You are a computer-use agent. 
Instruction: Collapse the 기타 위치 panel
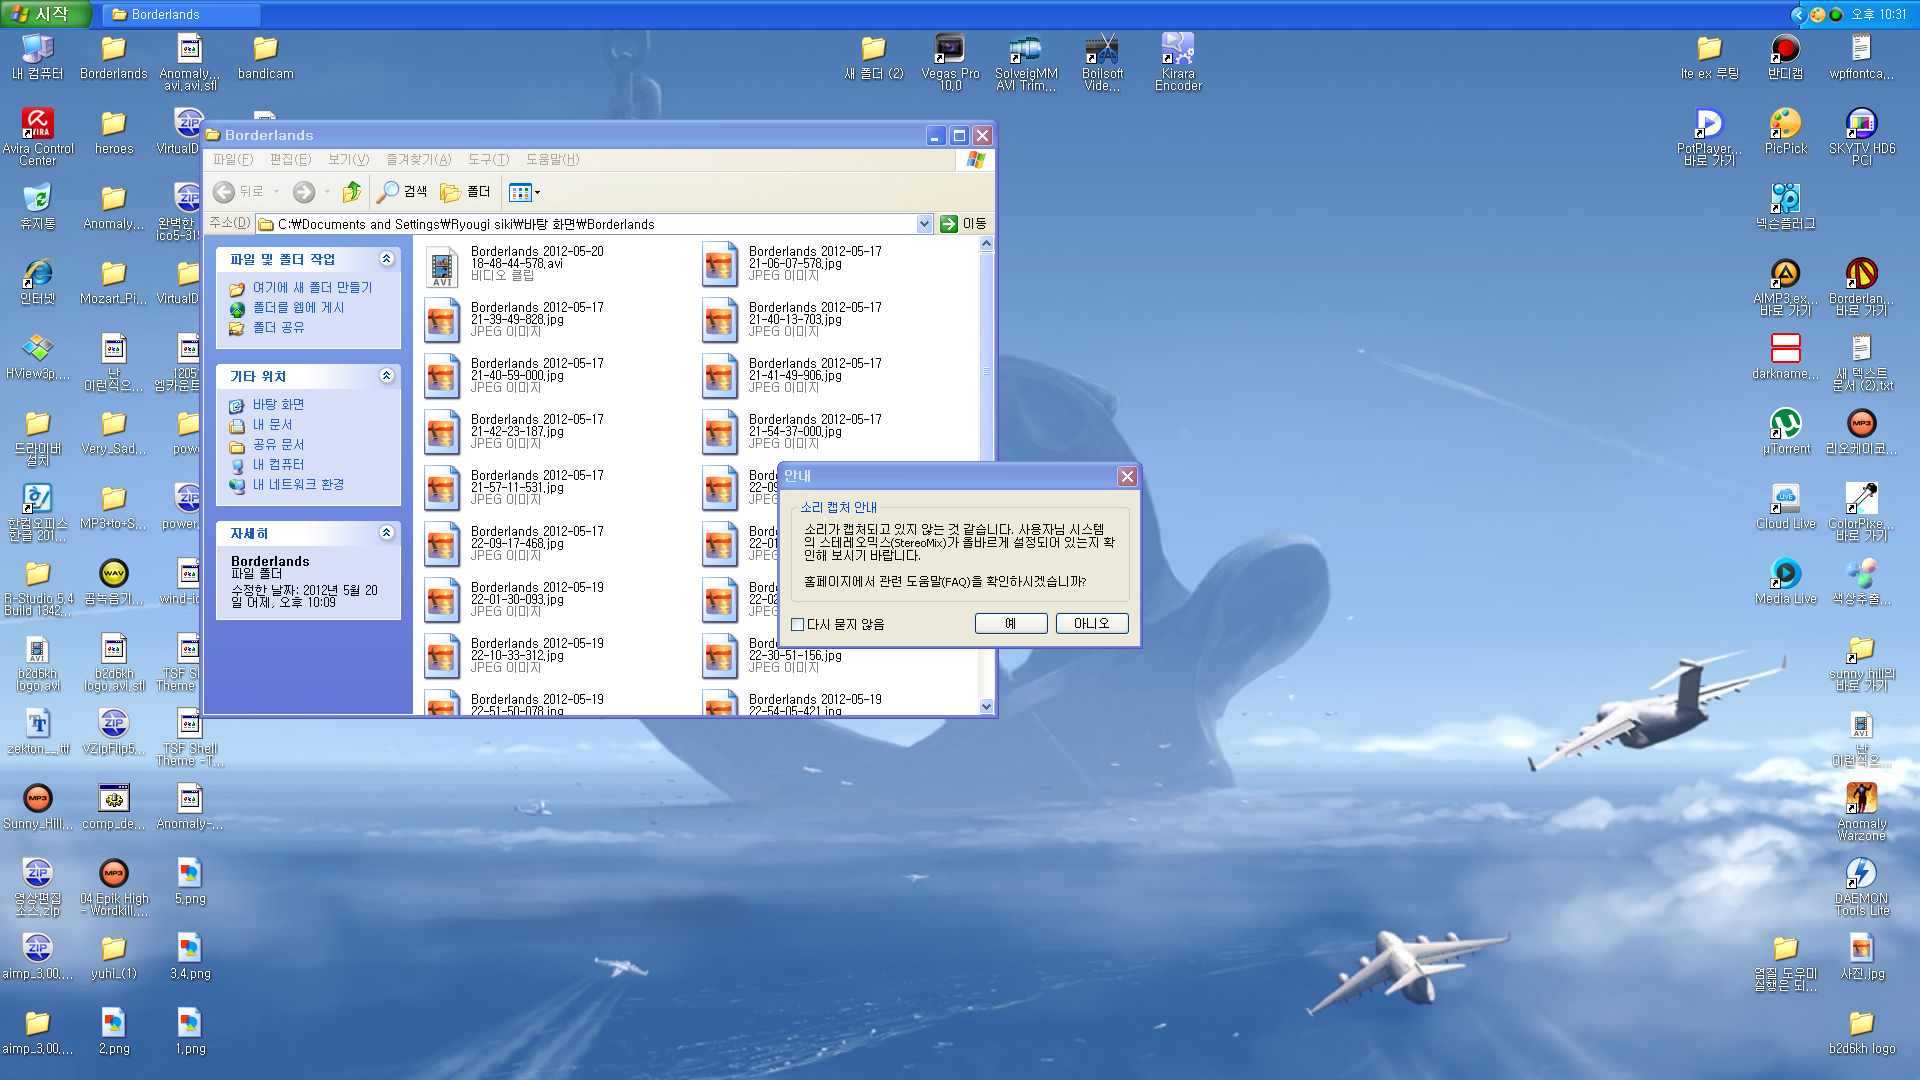click(386, 376)
